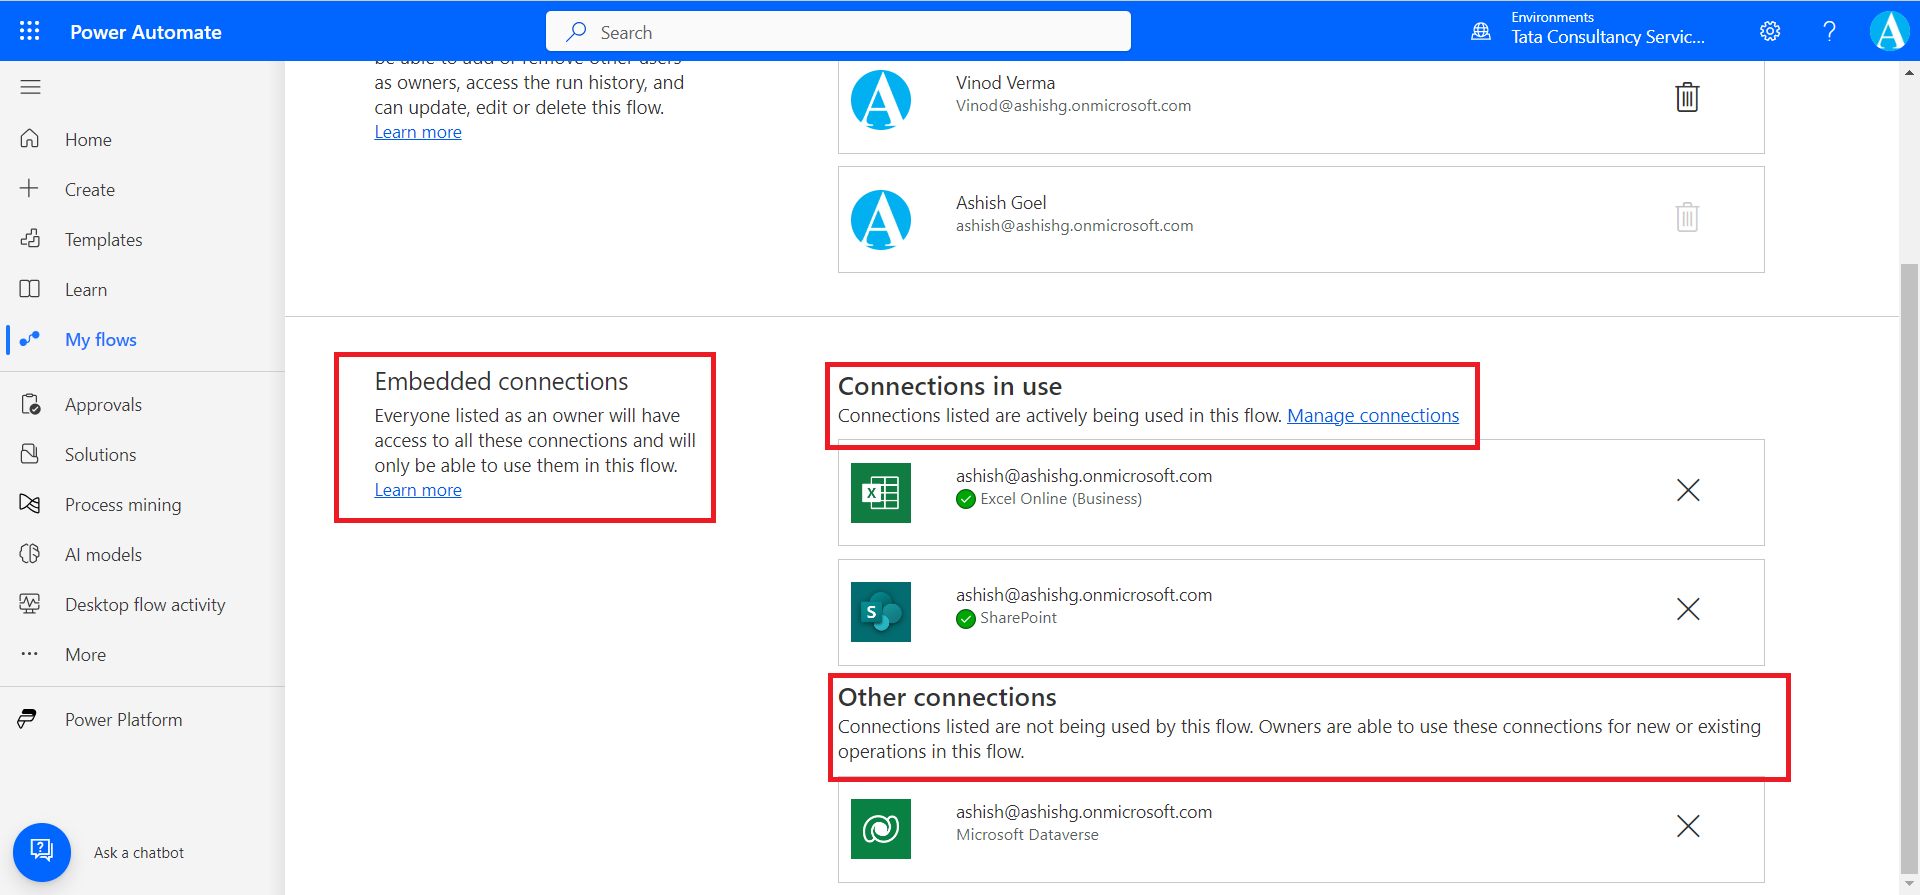The width and height of the screenshot is (1920, 895).
Task: Go to My flows in sidebar
Action: 100,340
